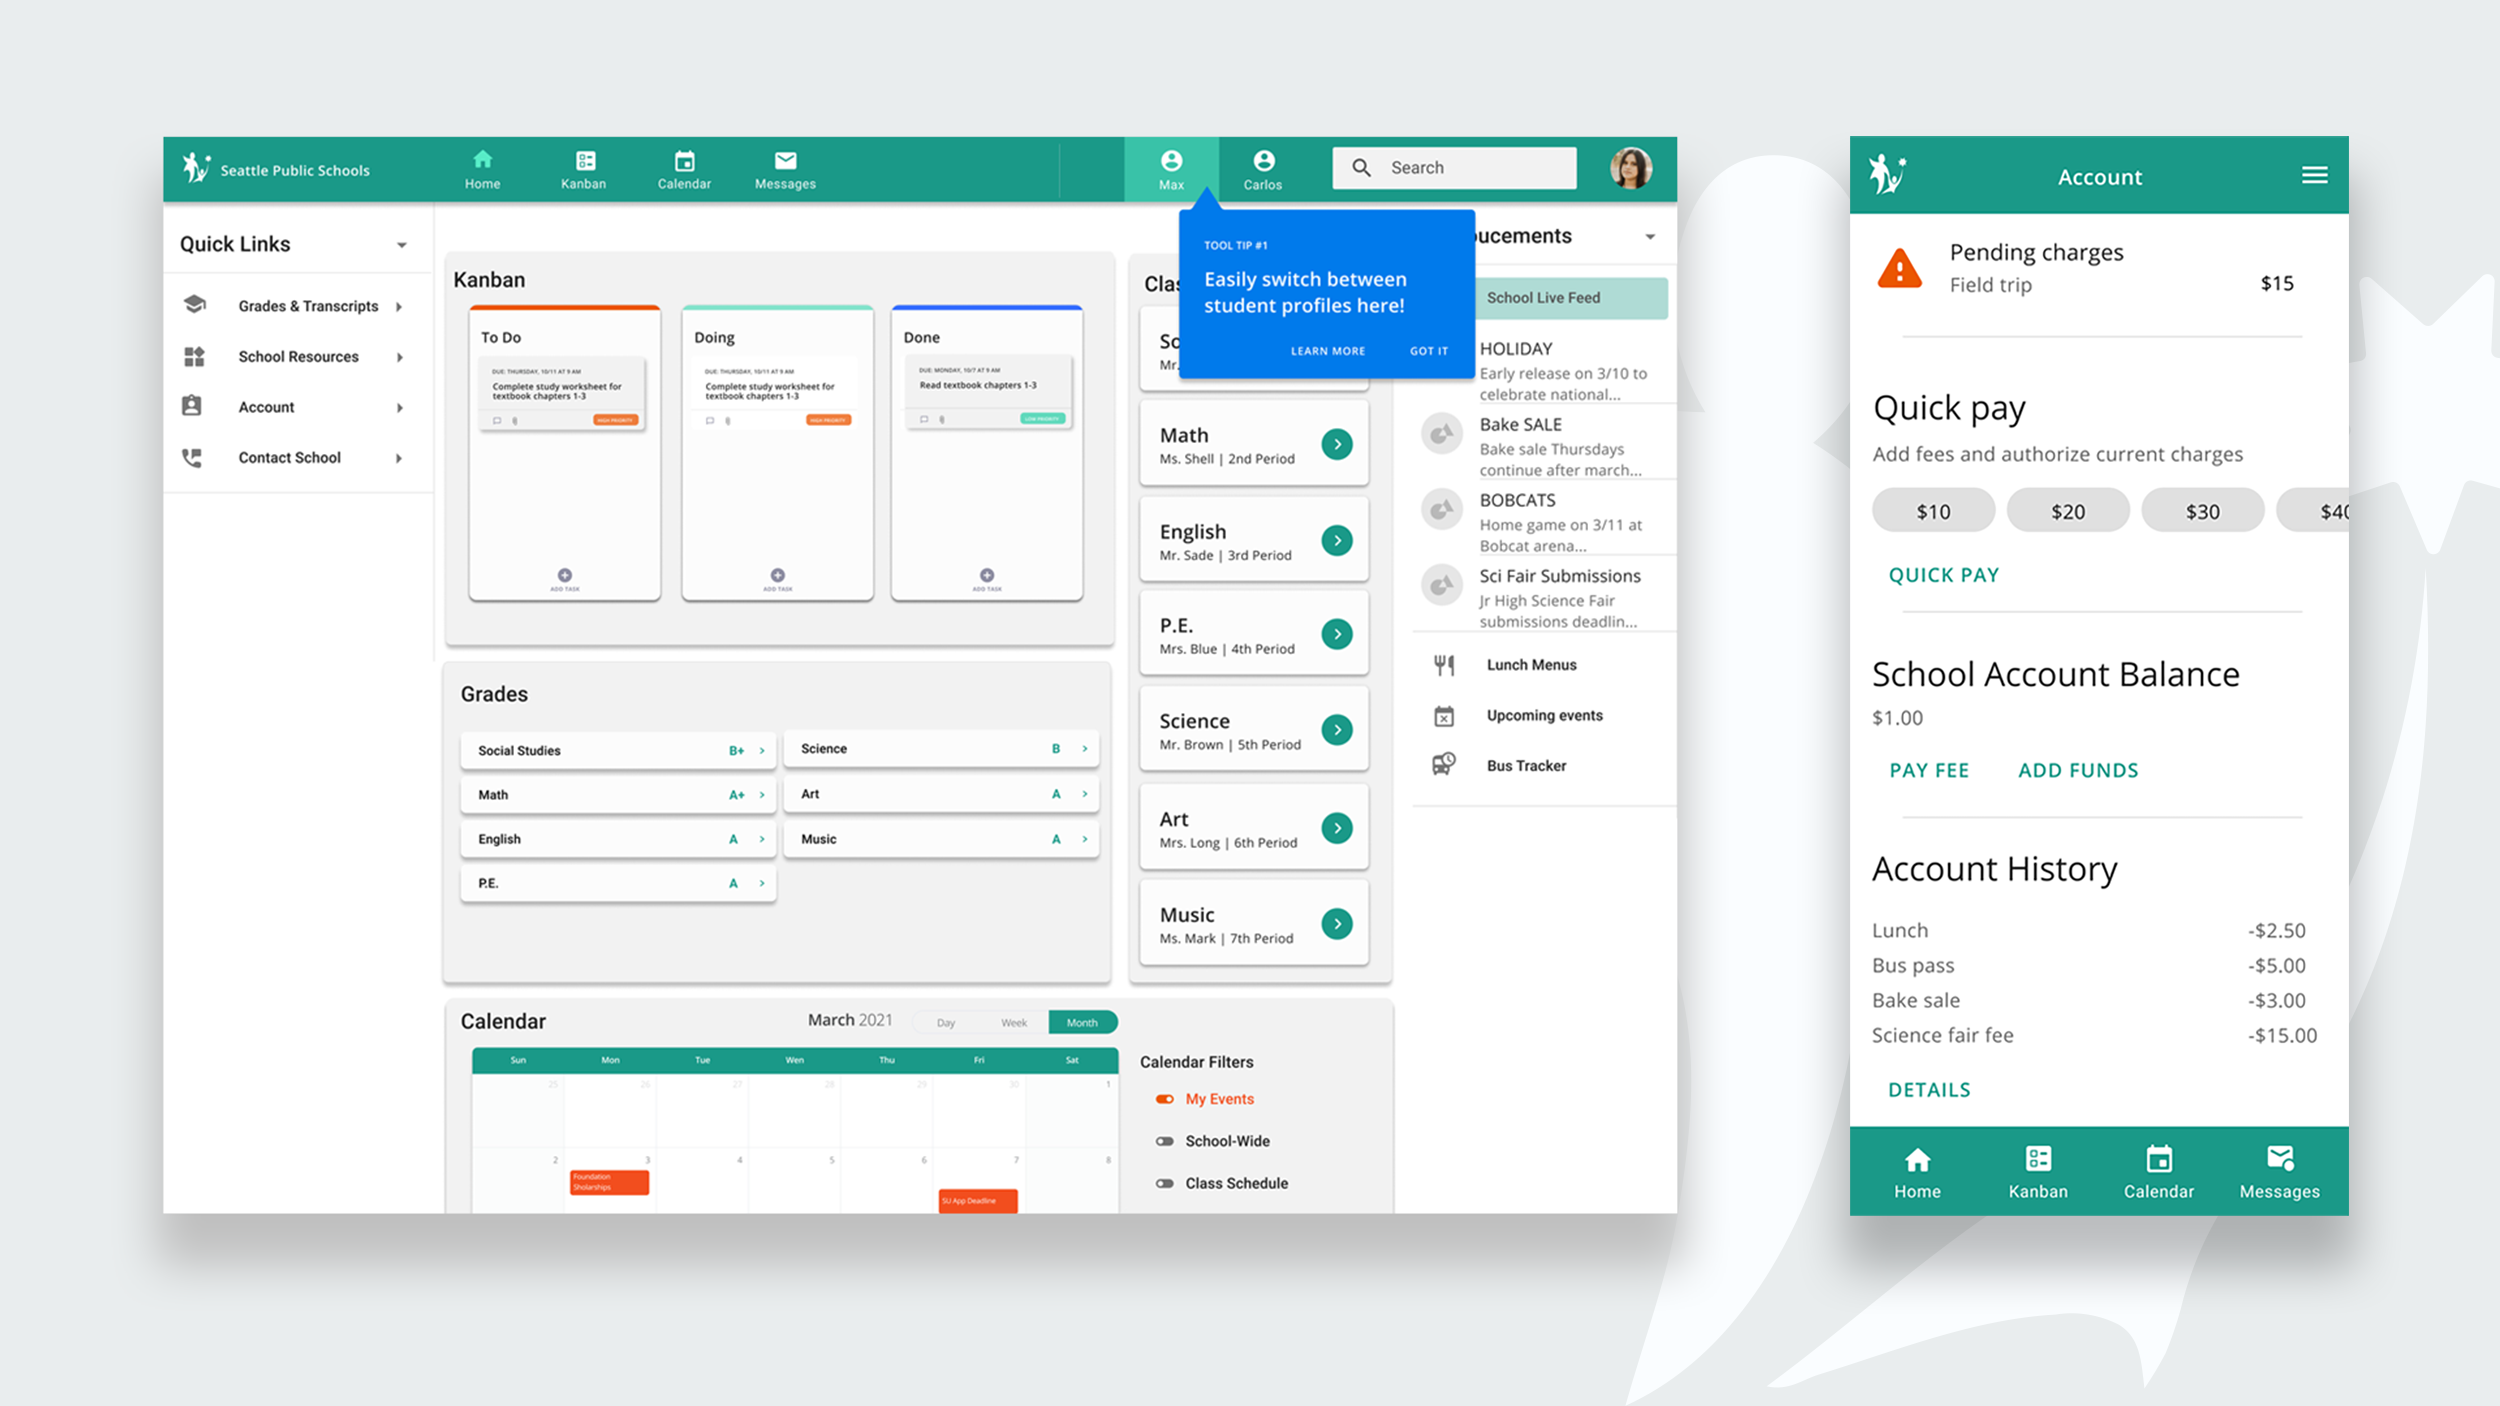Open Foundation Scholarships calendar event
The width and height of the screenshot is (2500, 1406).
click(x=609, y=1182)
